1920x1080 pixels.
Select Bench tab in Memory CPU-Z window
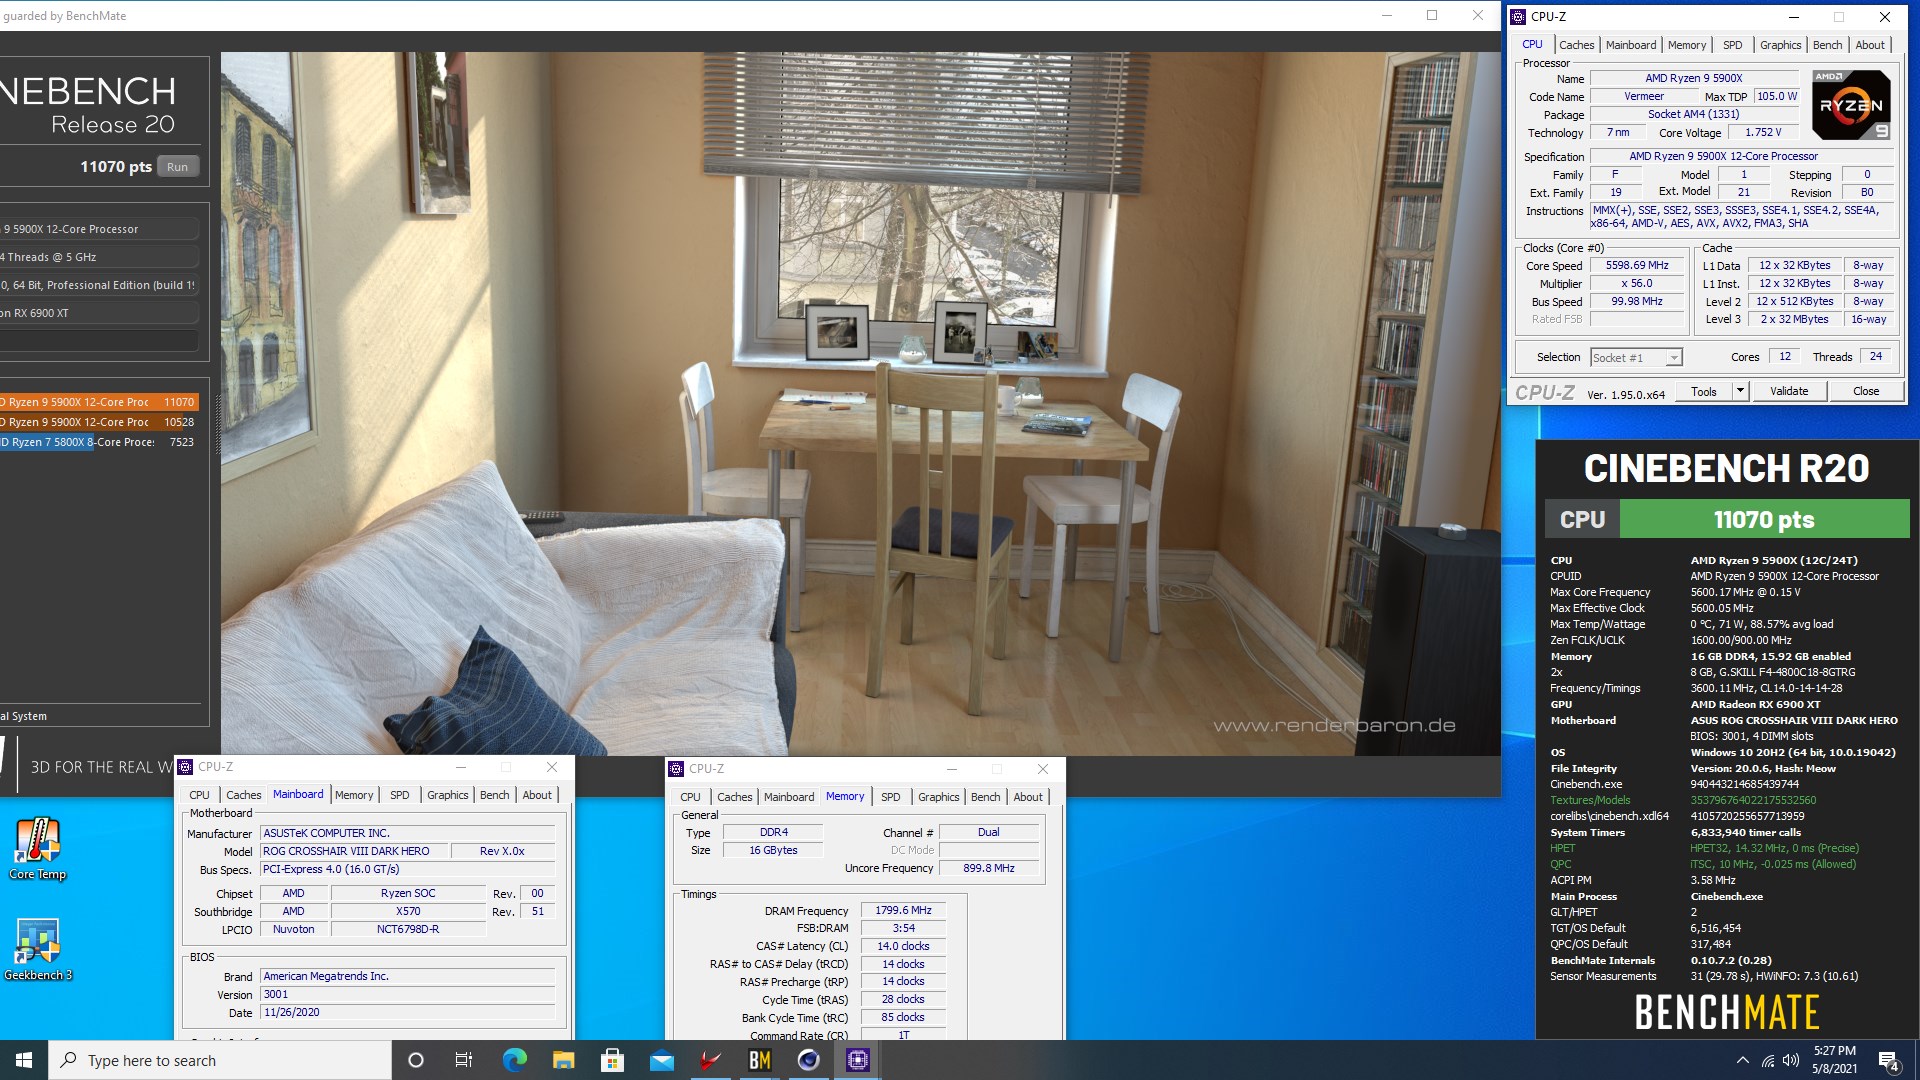(985, 797)
